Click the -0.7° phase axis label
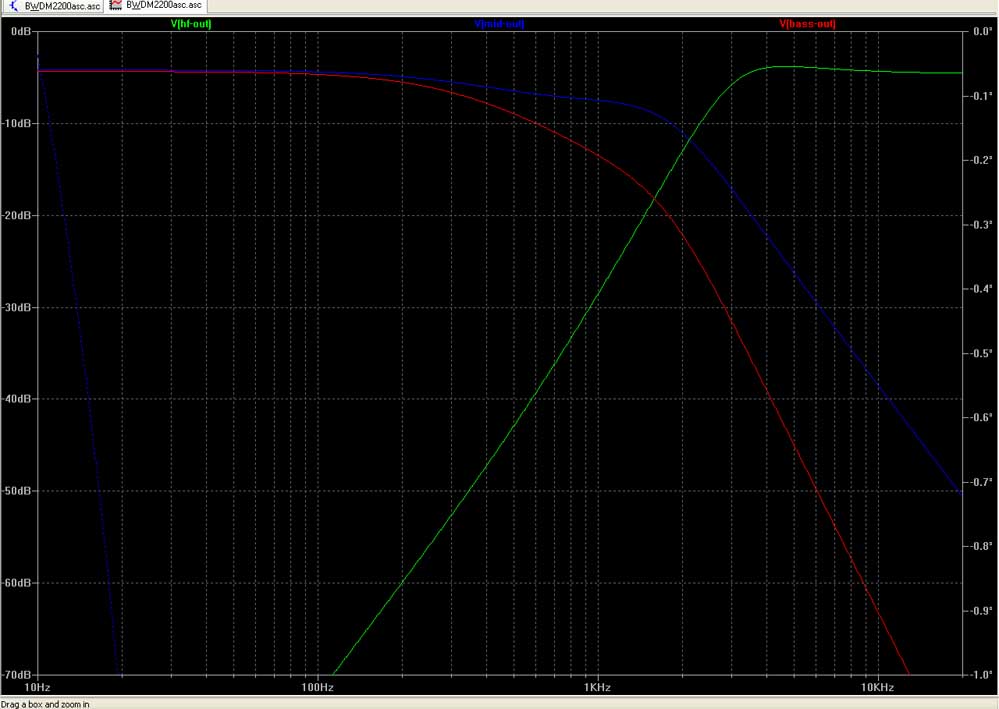 980,482
